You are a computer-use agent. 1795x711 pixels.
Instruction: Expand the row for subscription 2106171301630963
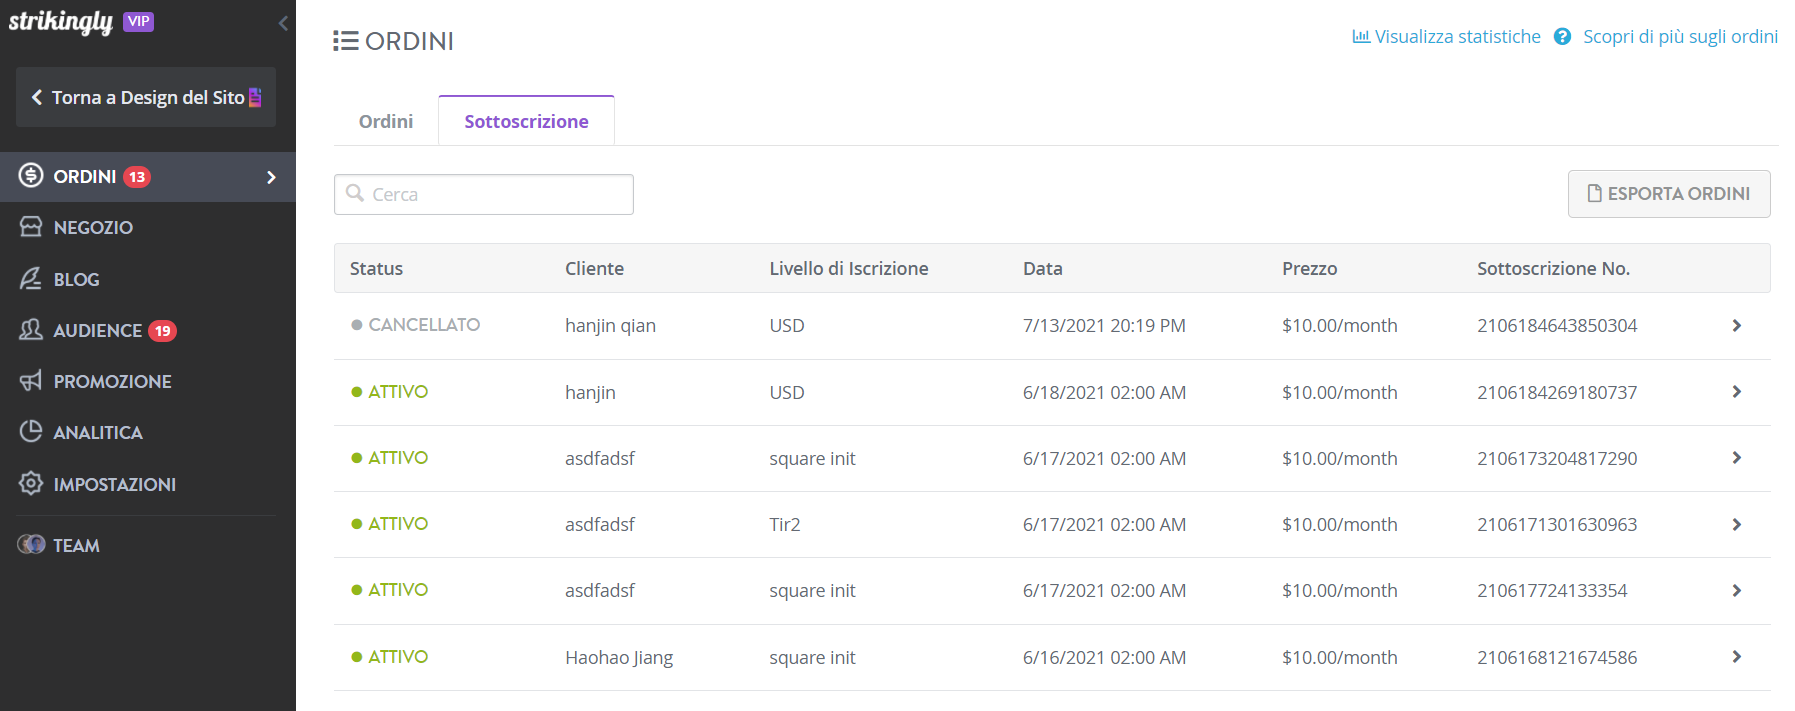[1737, 525]
